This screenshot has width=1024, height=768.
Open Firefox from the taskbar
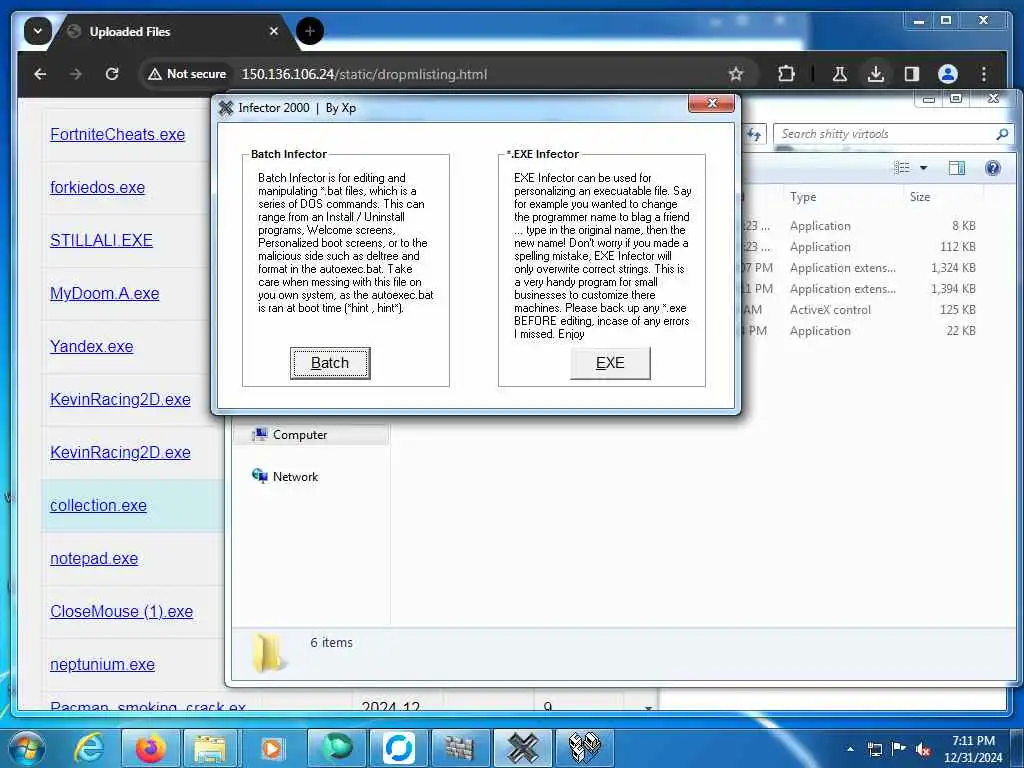150,748
